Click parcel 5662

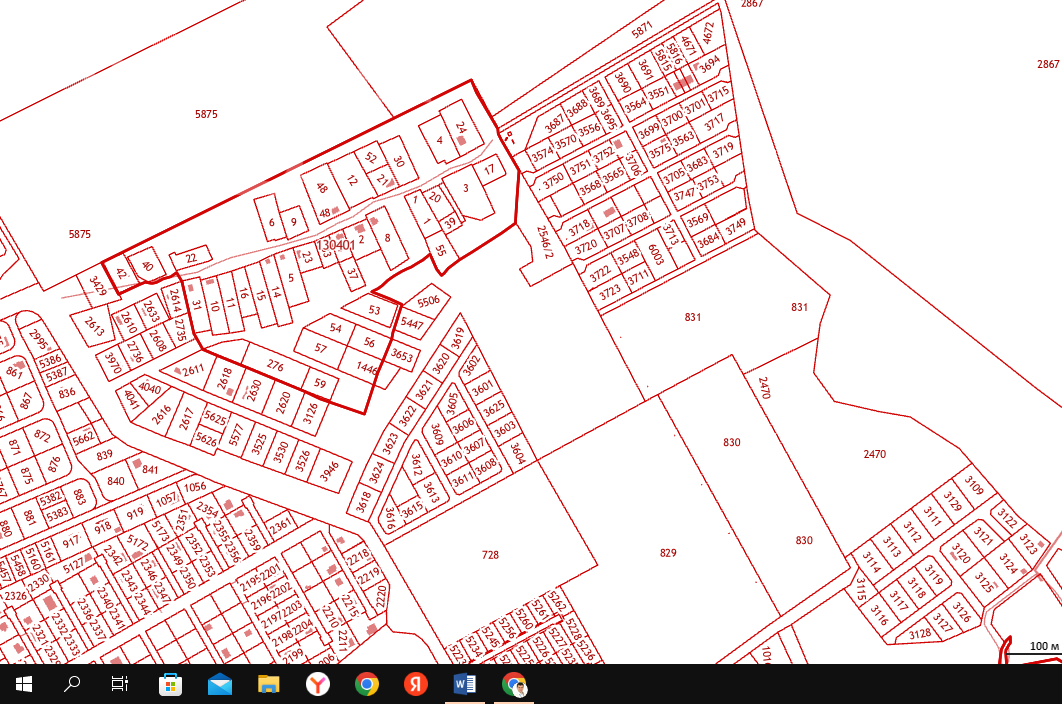(83, 438)
